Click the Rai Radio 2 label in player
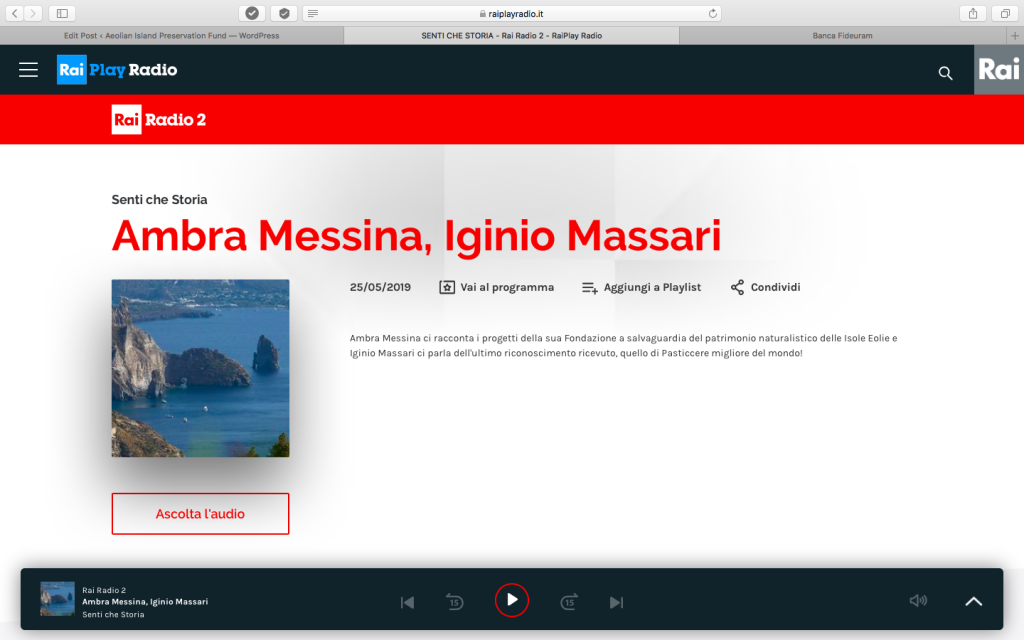This screenshot has width=1024, height=640. tap(104, 590)
